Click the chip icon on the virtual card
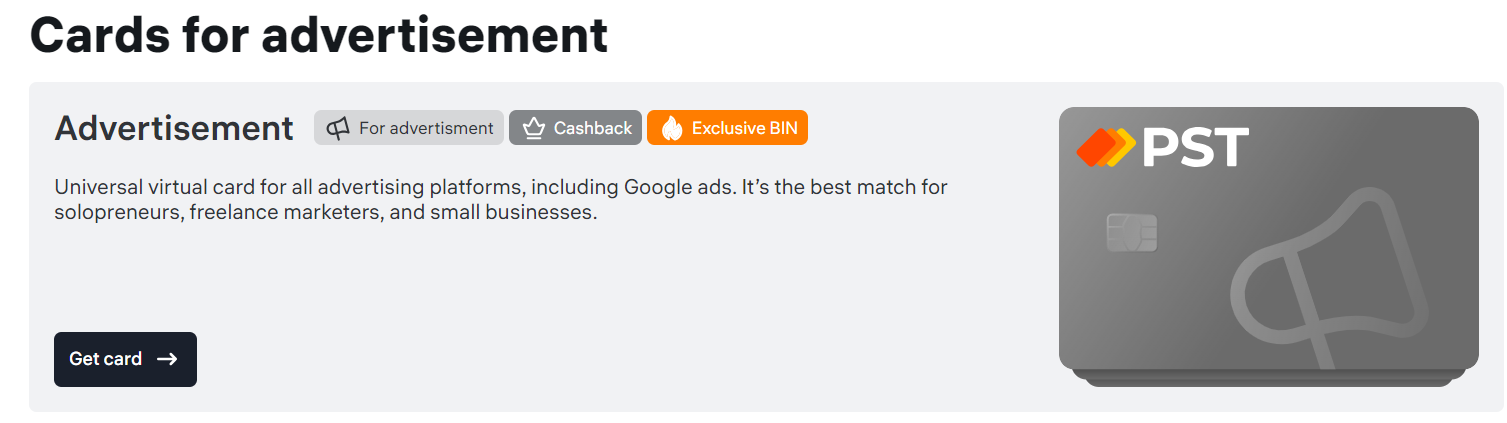This screenshot has width=1507, height=423. coord(1132,233)
